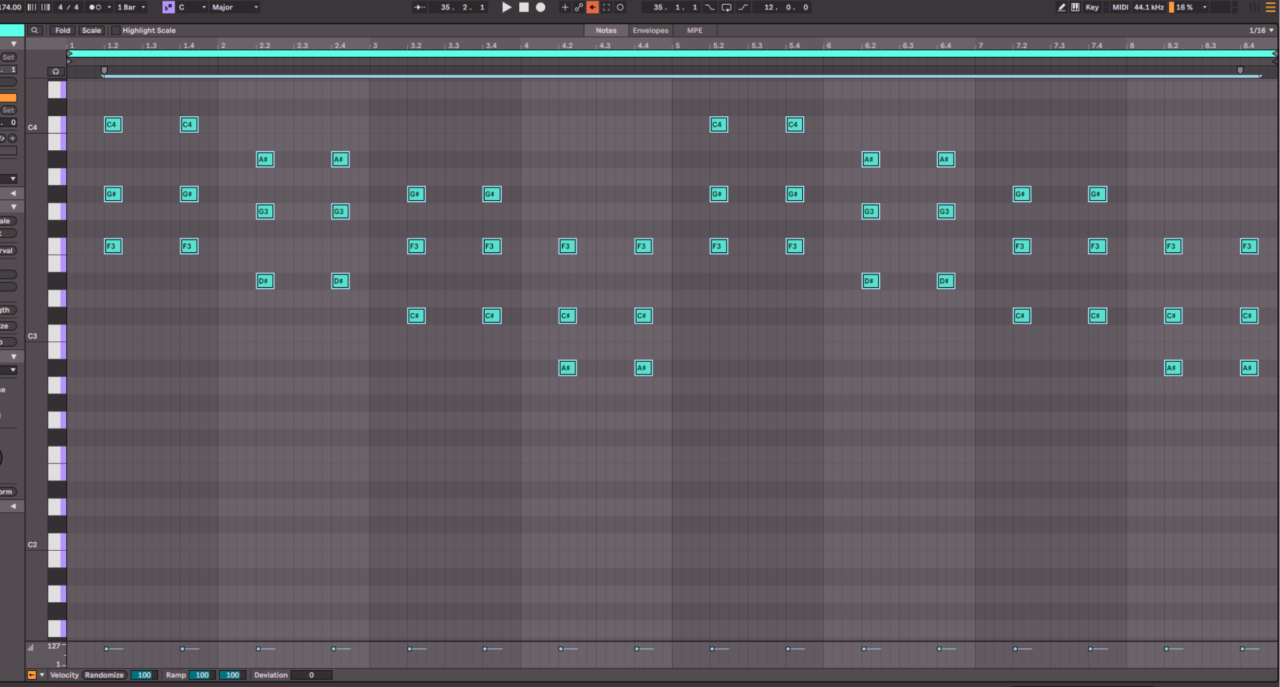
Task: Click the 16 % CPU load indicator
Action: tap(1183, 7)
